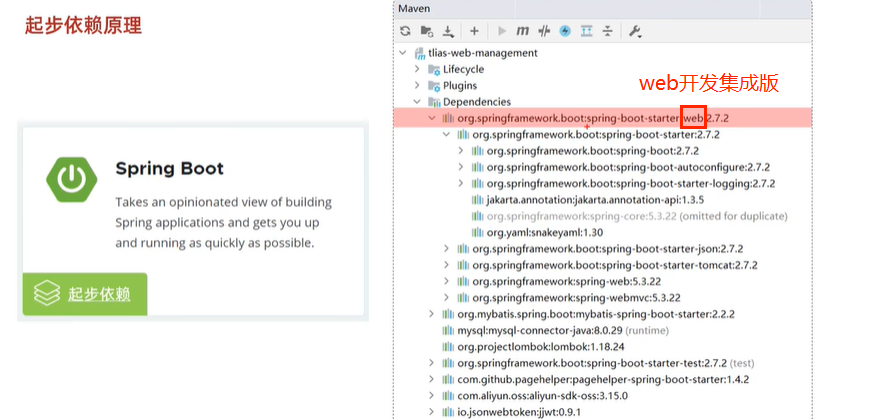
Task: Click Download Sources and Documentation icon
Action: [448, 31]
